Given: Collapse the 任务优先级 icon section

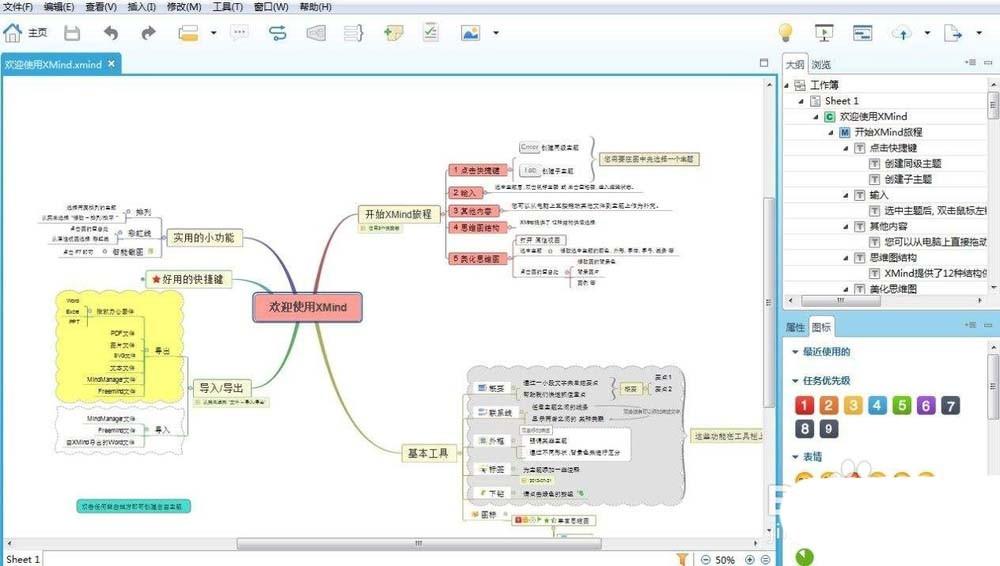Looking at the screenshot, I should (795, 381).
